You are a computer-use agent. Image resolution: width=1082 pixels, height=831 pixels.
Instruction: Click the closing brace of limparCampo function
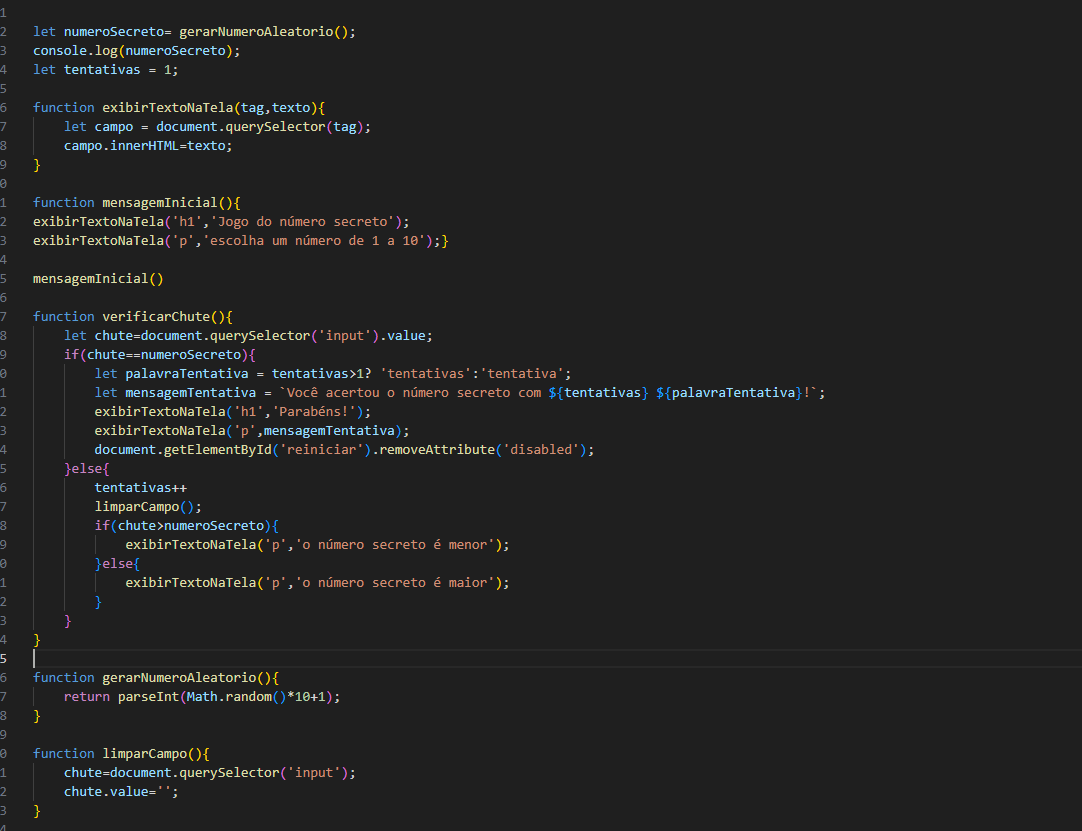point(37,811)
